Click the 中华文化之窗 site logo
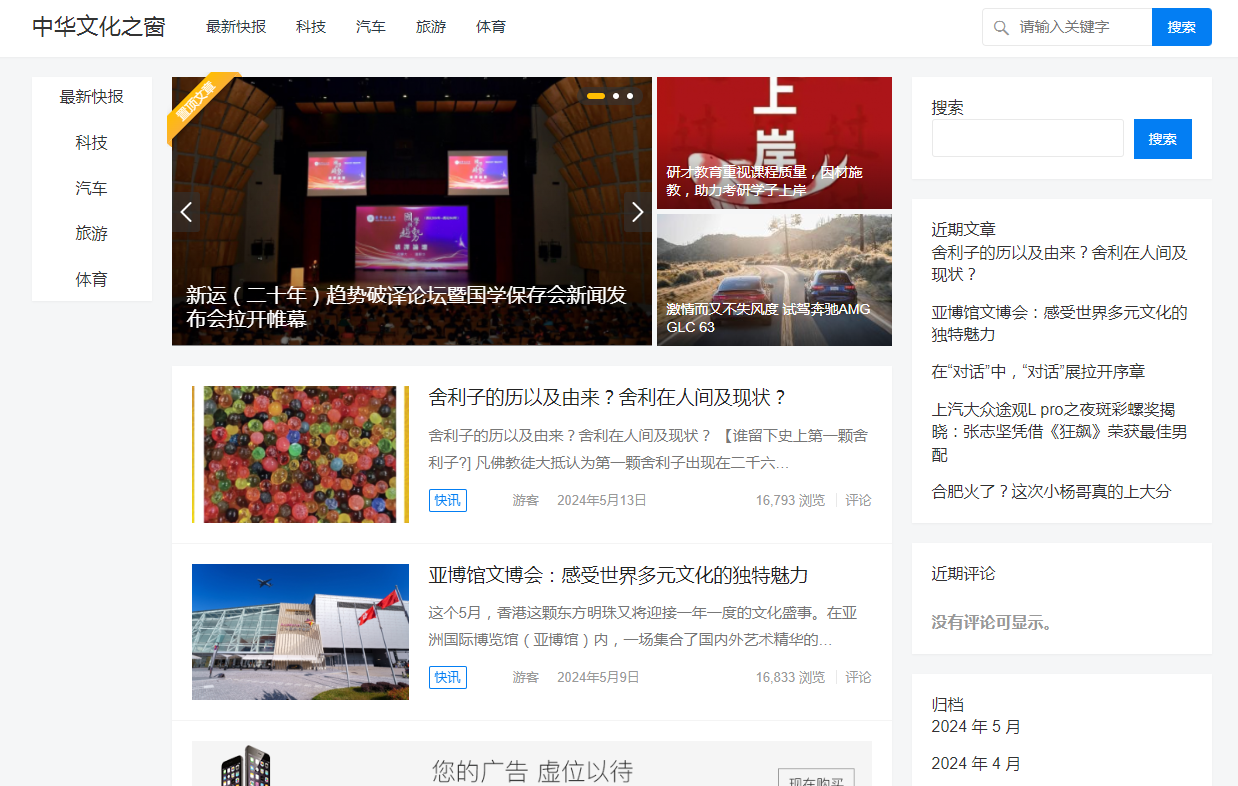Screen dimensions: 1238x786 click(x=98, y=27)
